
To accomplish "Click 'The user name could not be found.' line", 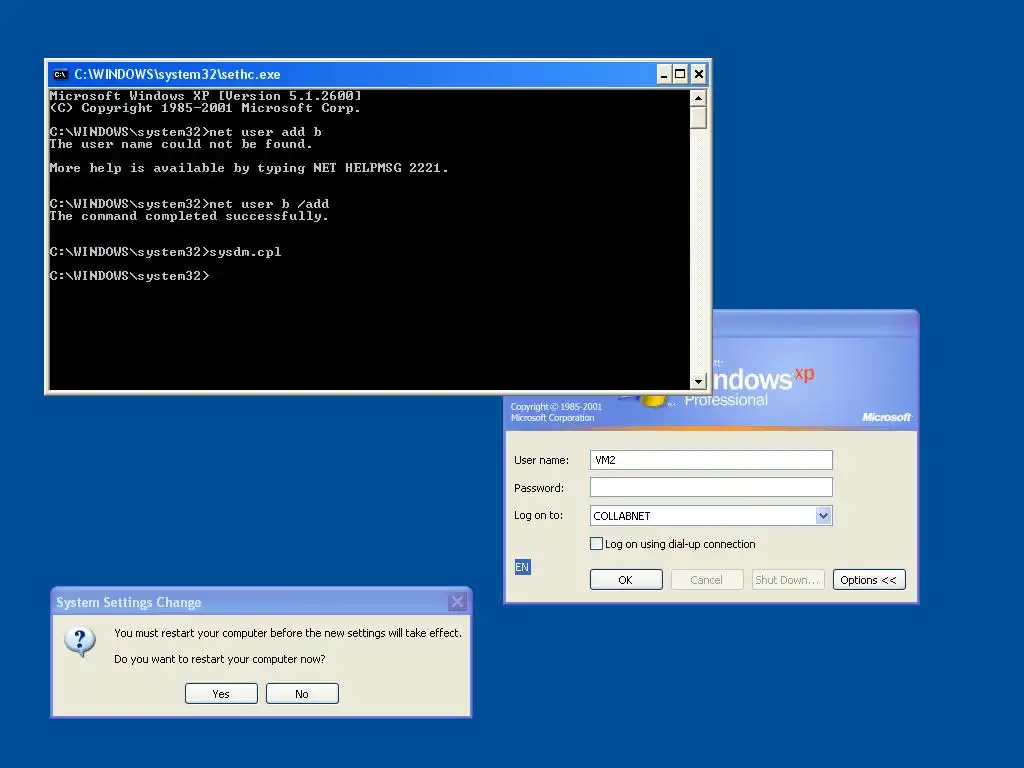I will coord(181,144).
